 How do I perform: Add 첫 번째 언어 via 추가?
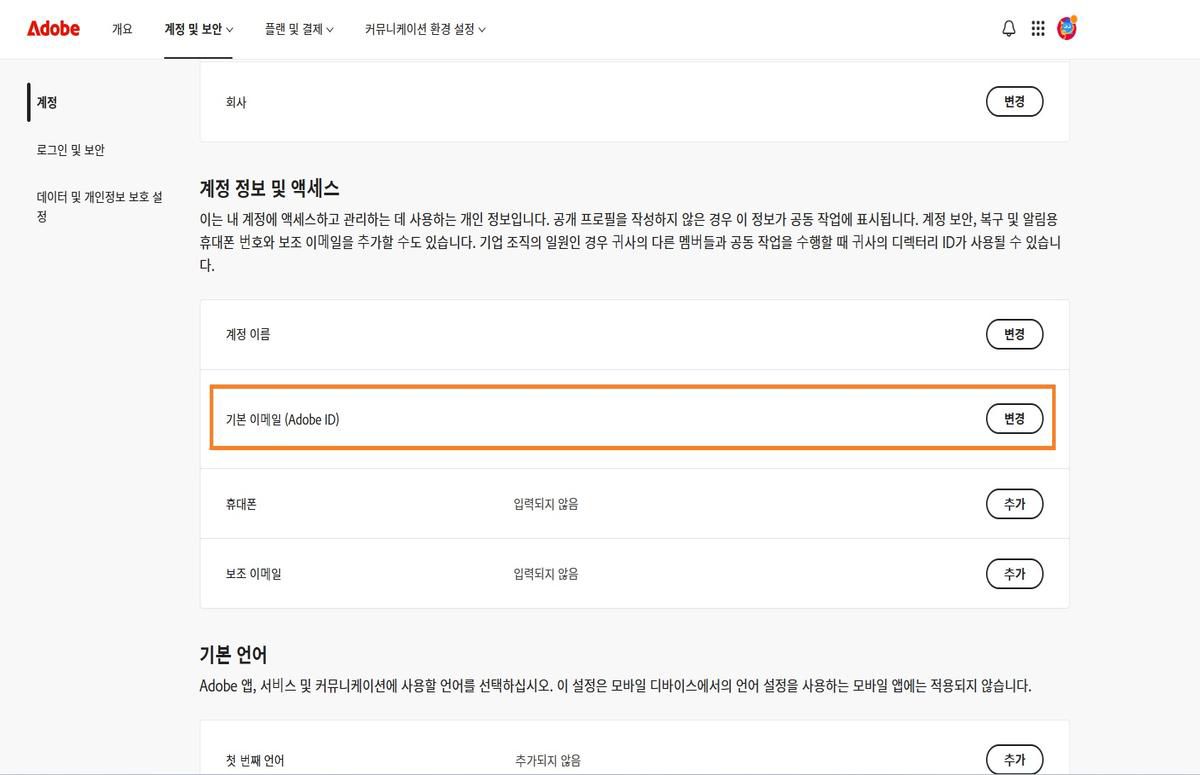[x=1014, y=759]
